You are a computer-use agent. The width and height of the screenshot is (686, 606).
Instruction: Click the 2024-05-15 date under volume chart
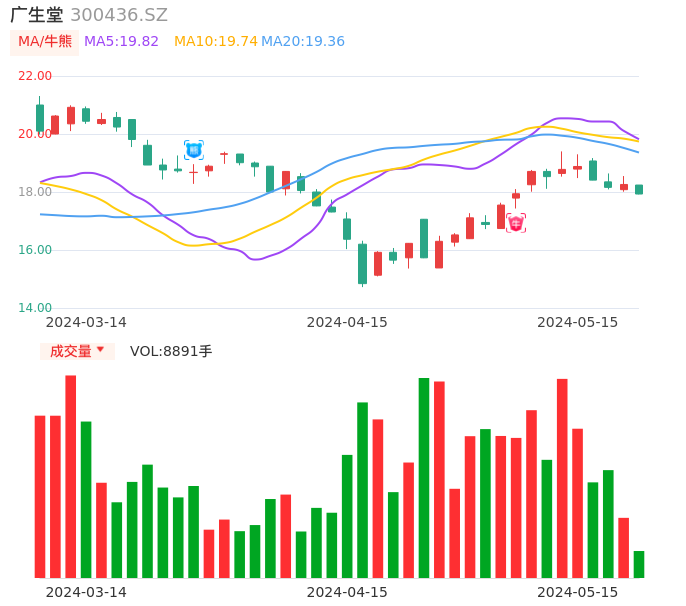[x=578, y=592]
